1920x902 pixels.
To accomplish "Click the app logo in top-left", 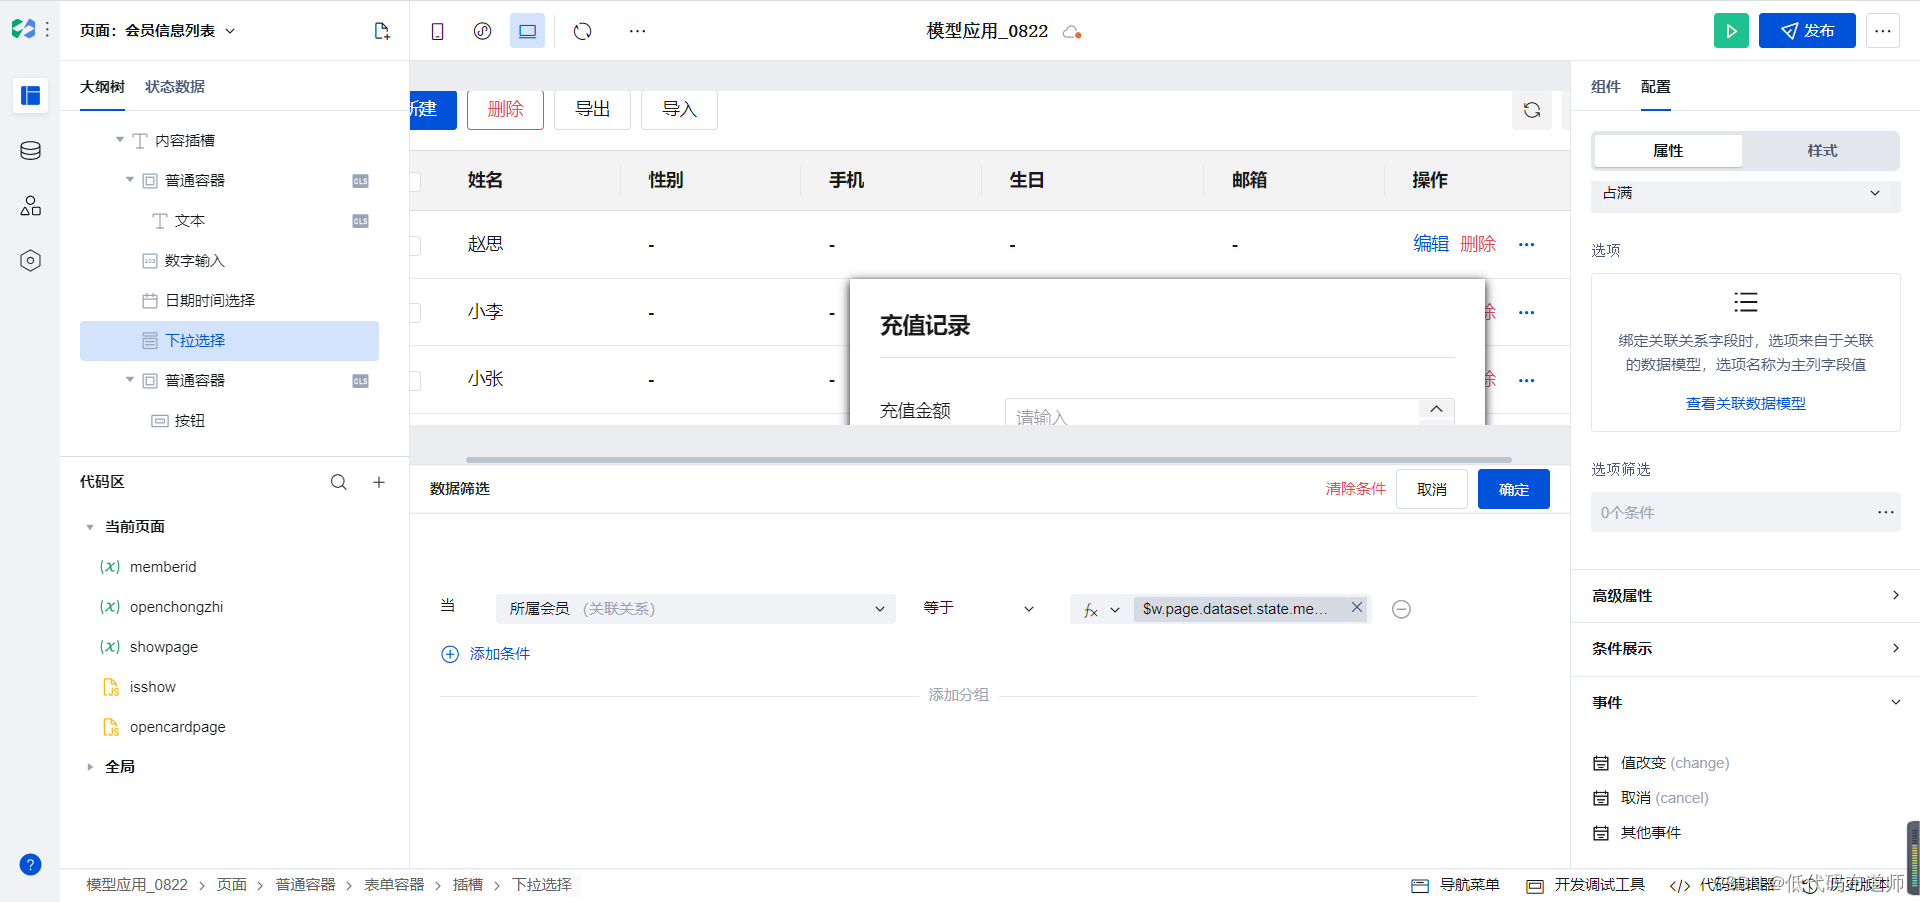I will point(23,29).
